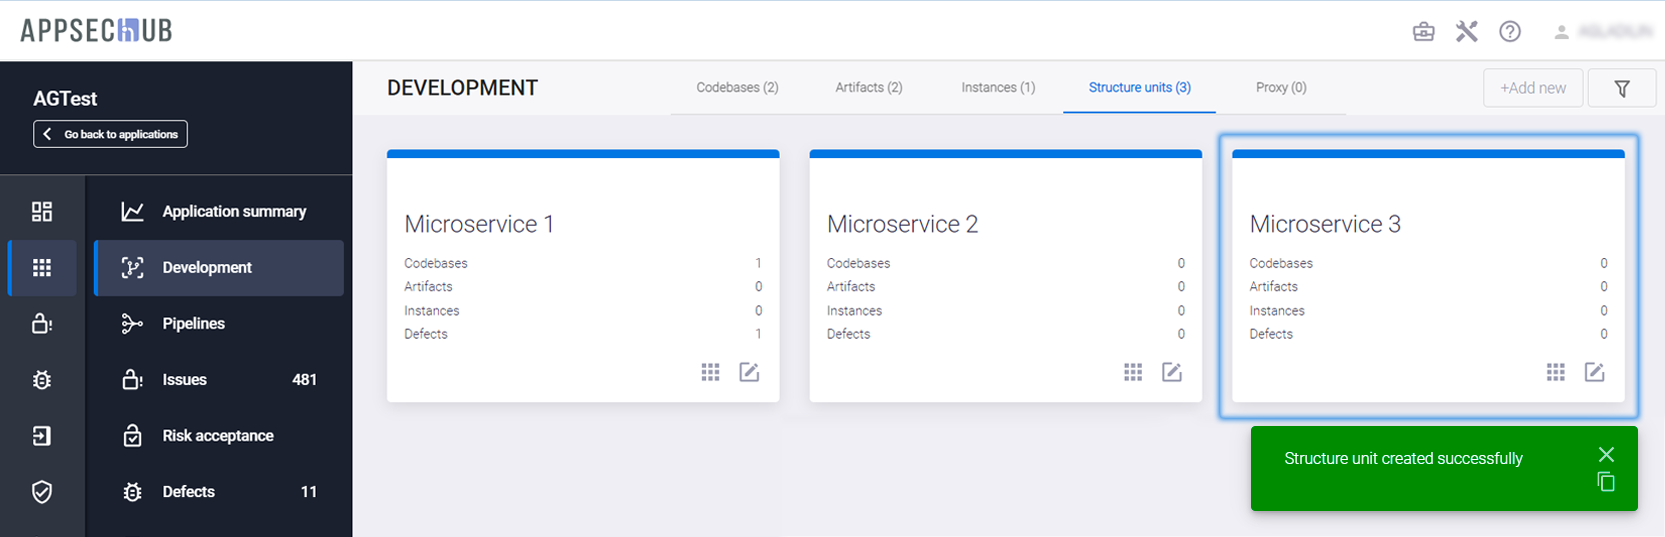The image size is (1665, 537).
Task: Open Pipelines in the sidebar
Action: click(194, 324)
